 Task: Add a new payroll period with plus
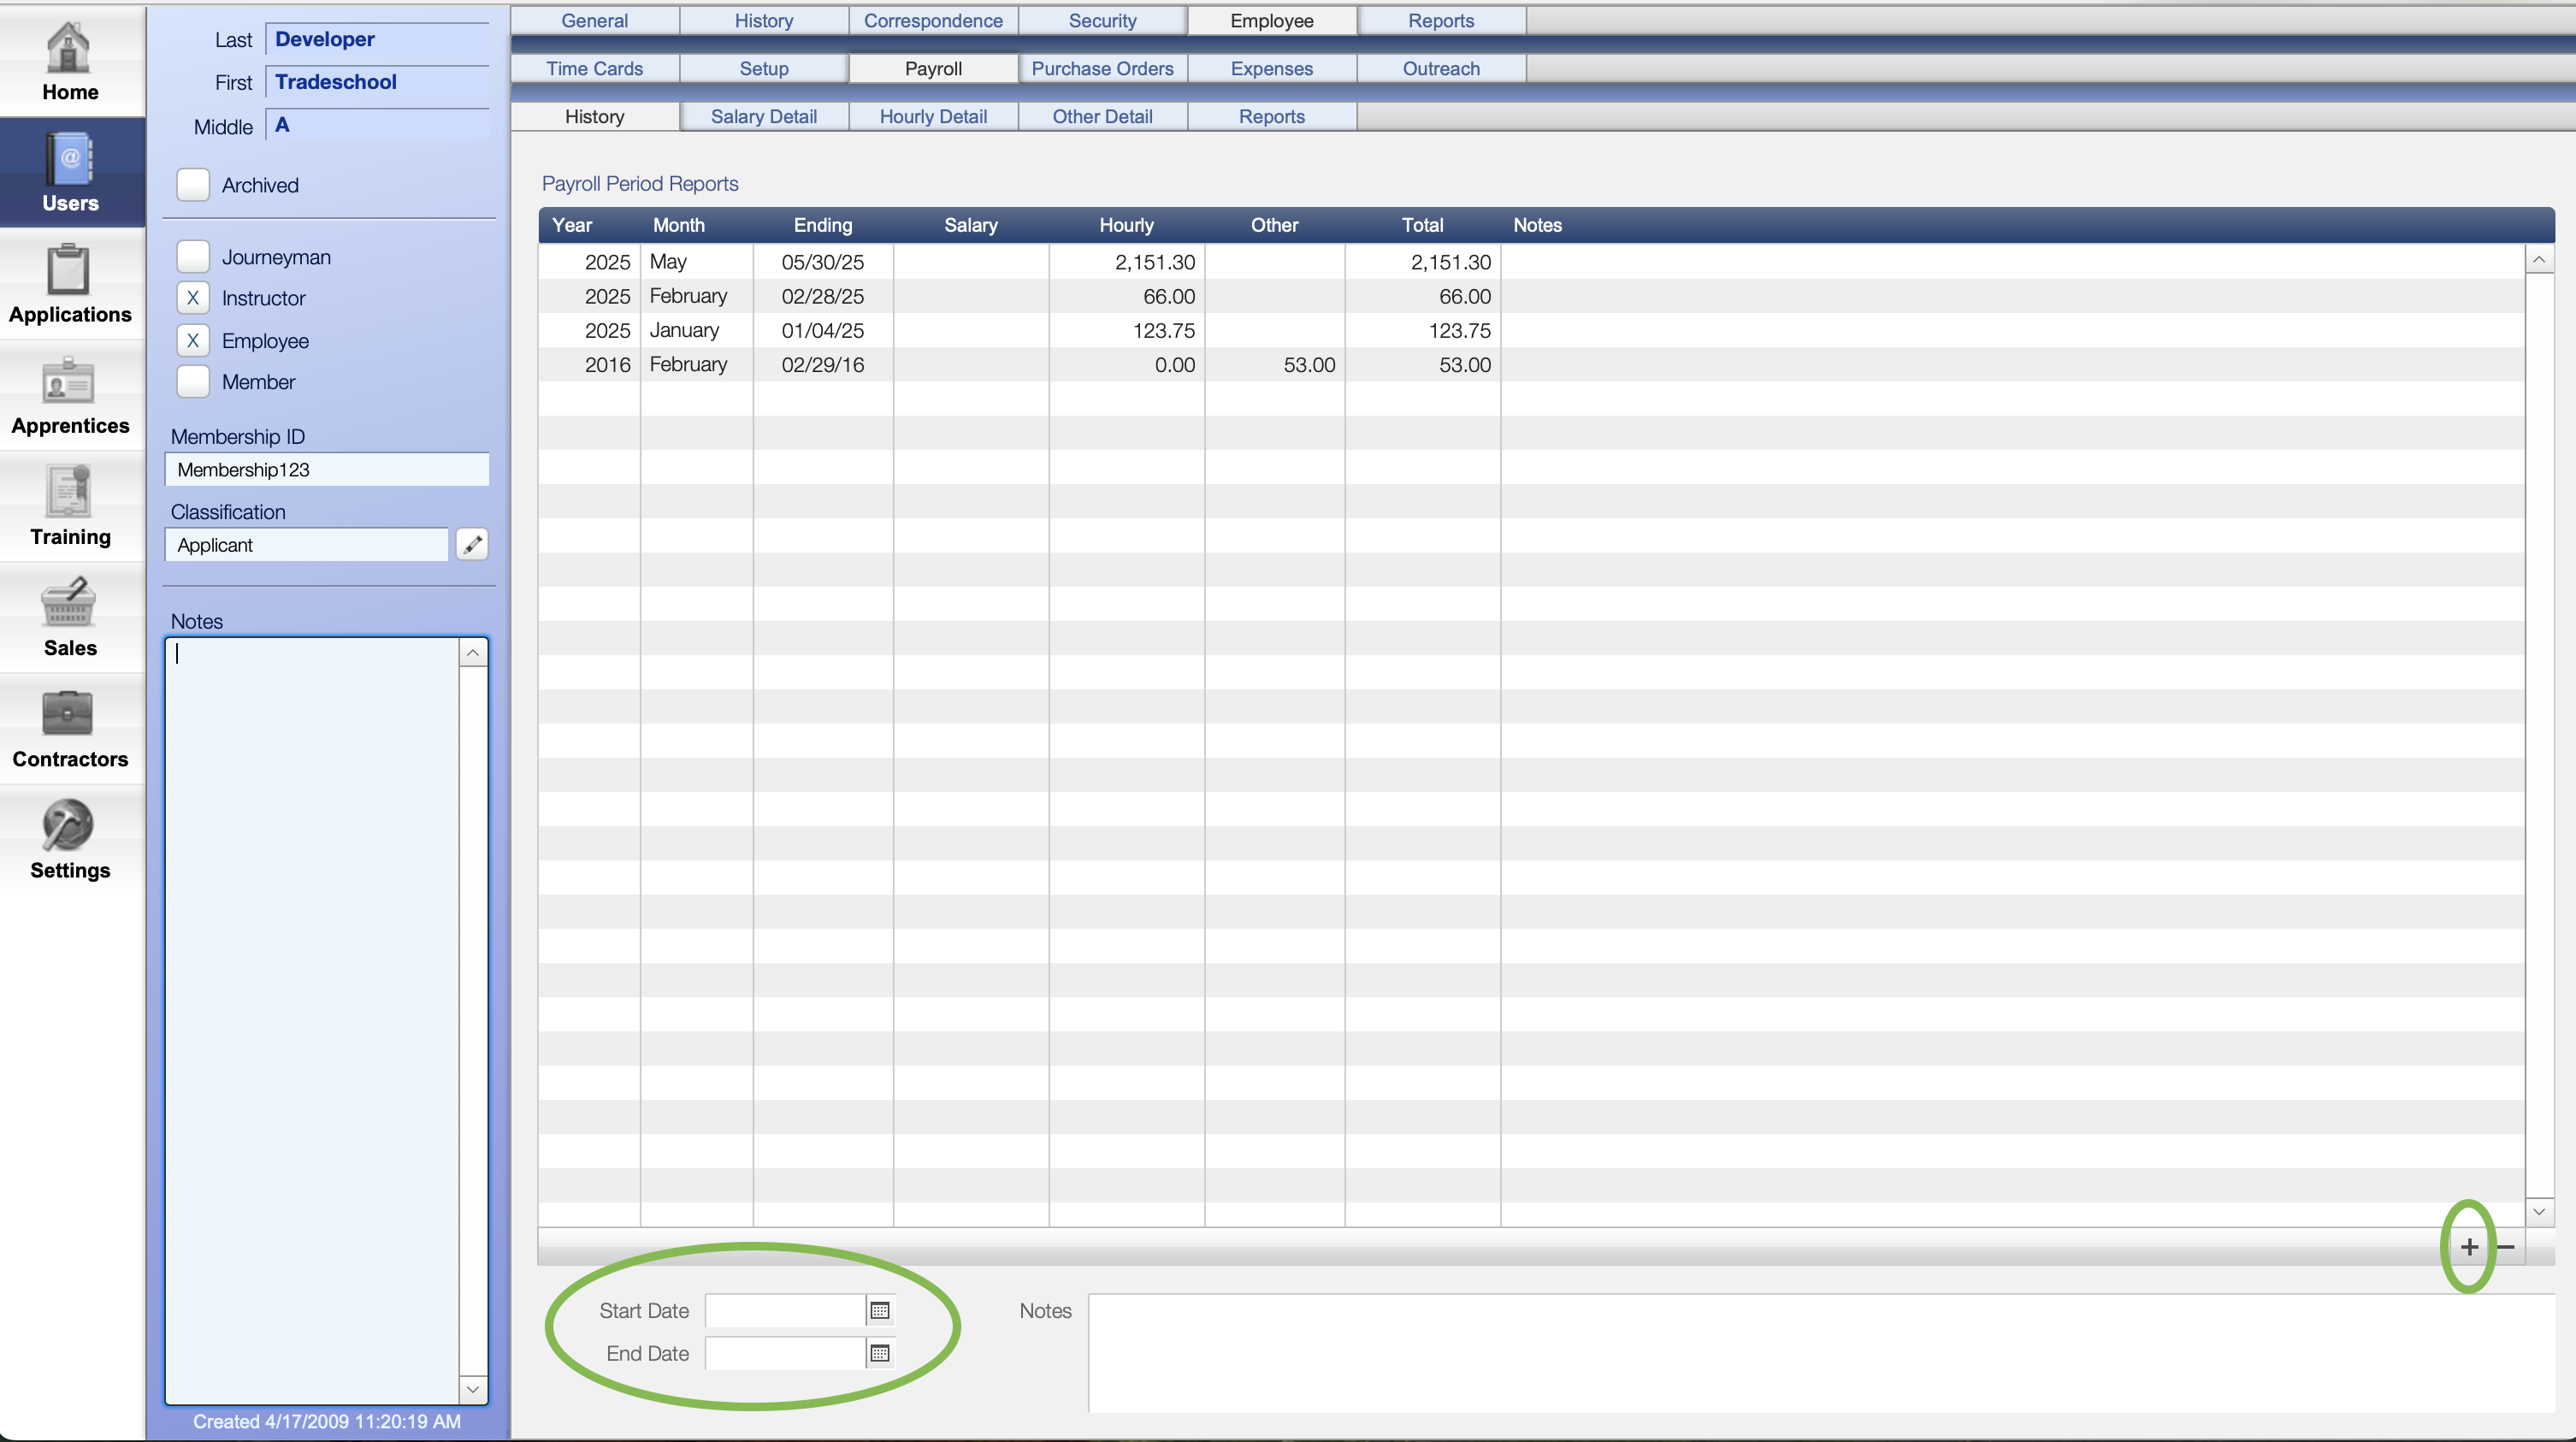[x=2469, y=1247]
